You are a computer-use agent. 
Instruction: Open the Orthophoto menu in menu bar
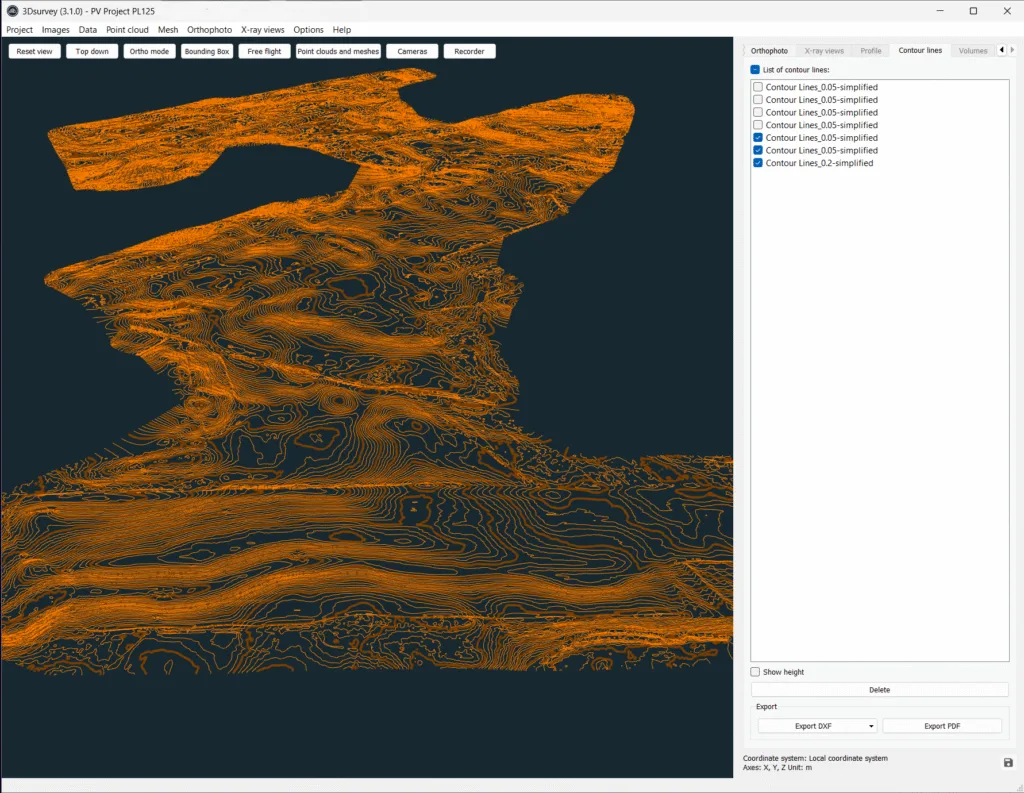209,29
